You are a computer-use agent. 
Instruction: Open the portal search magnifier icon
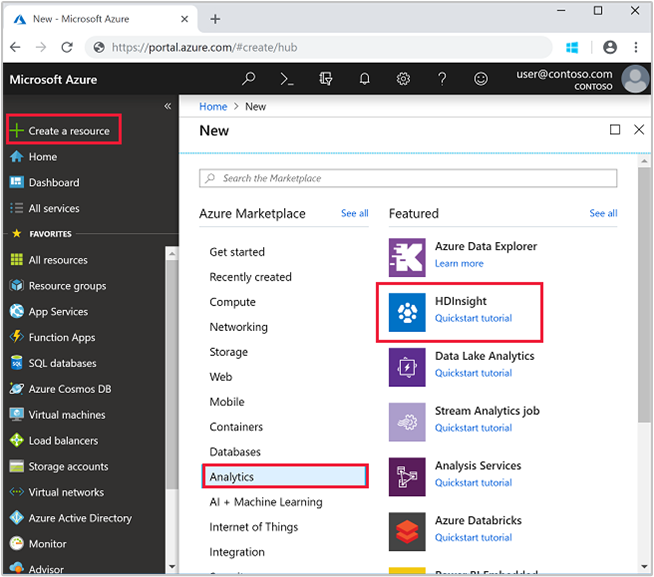click(x=249, y=78)
